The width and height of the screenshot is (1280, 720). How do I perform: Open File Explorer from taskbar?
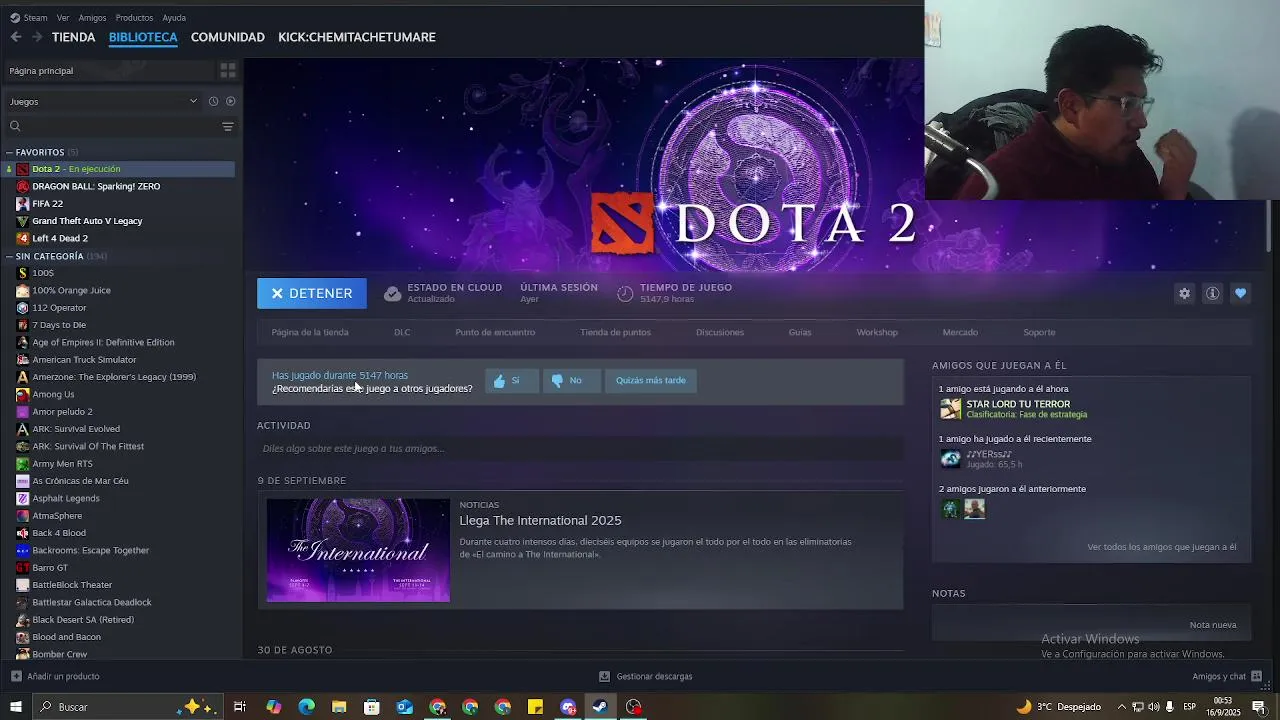point(339,707)
